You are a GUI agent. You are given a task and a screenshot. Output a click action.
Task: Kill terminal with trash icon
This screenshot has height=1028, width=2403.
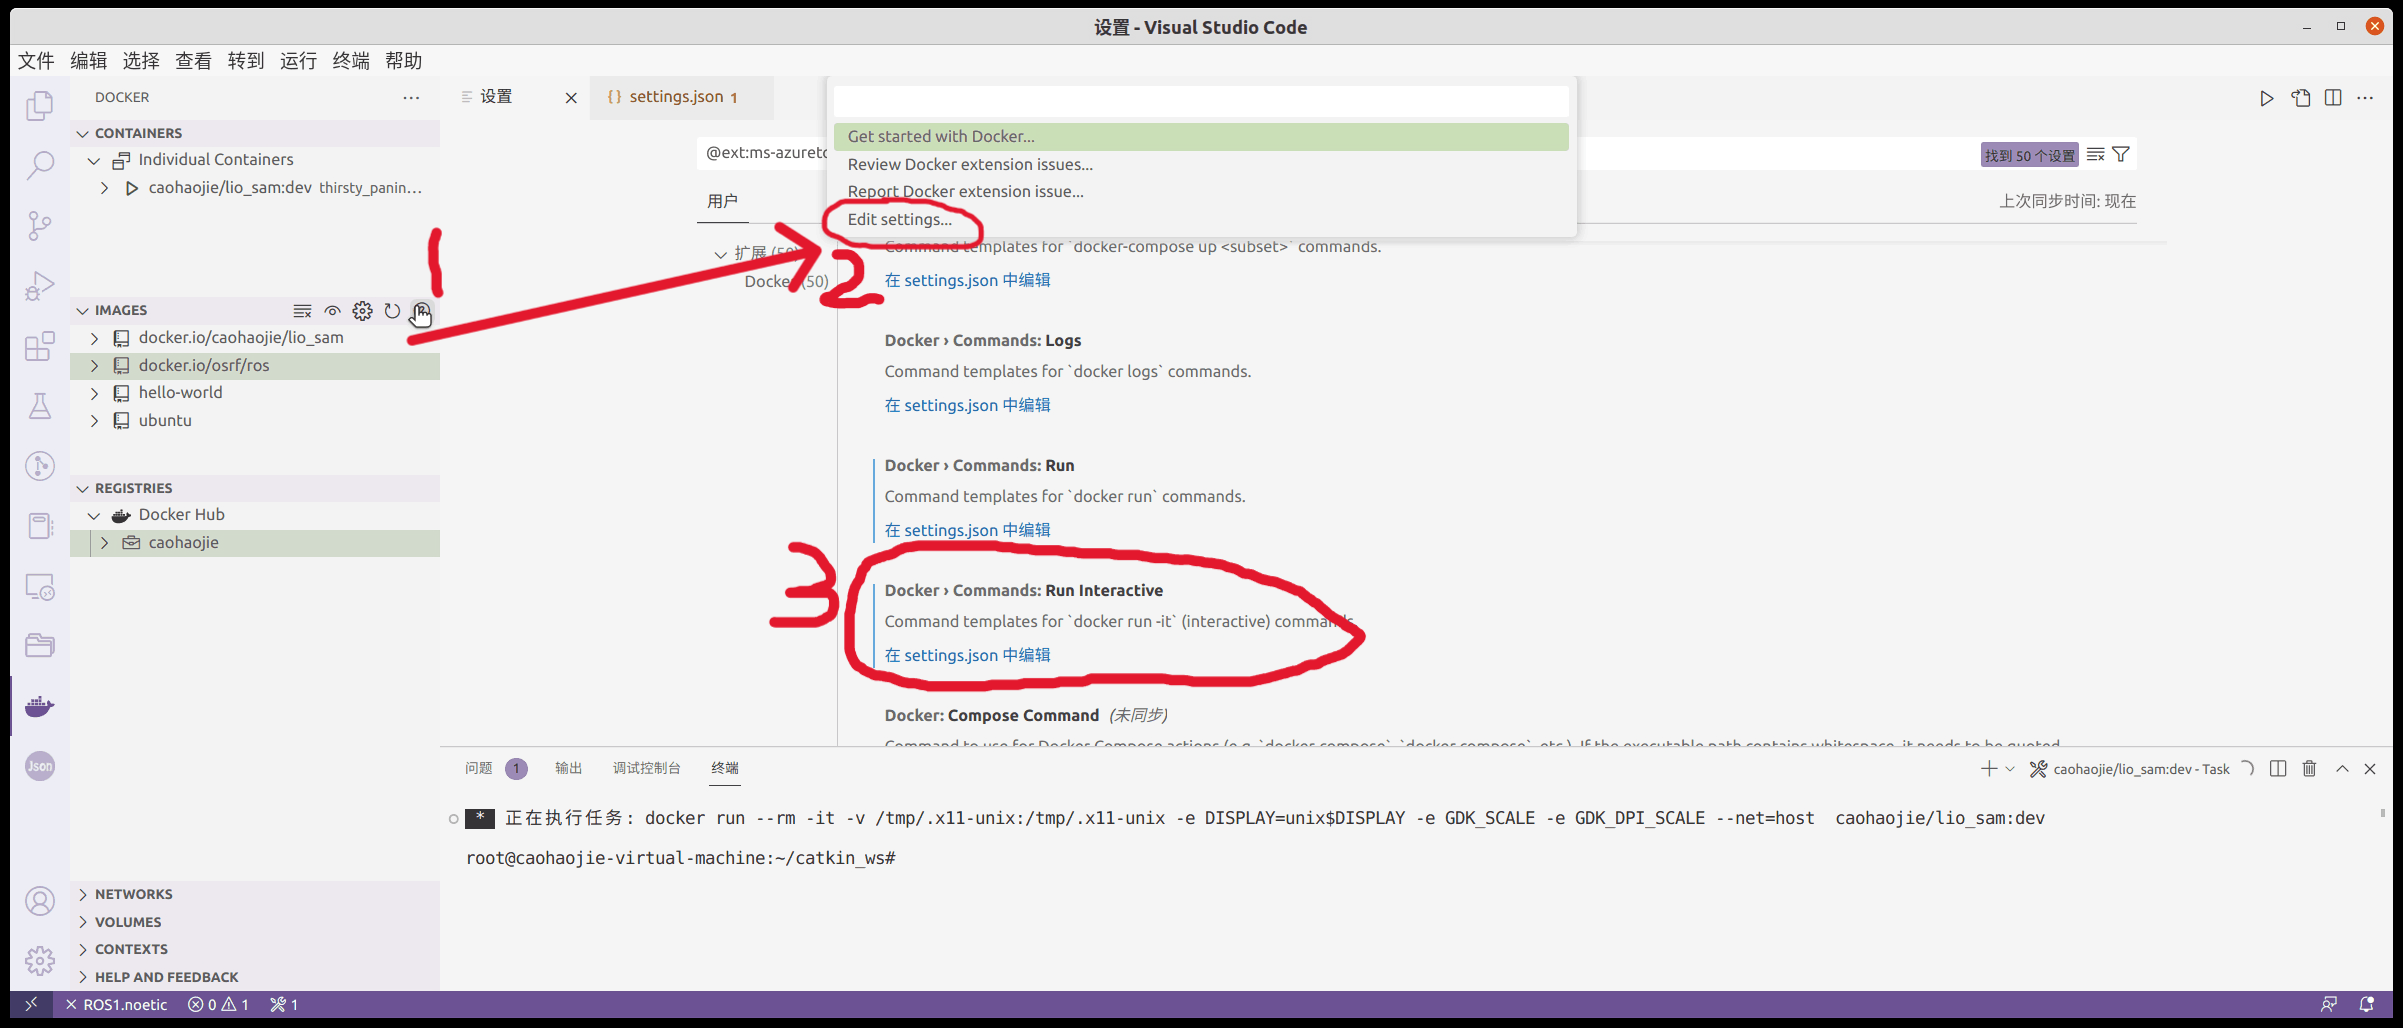tap(2309, 768)
